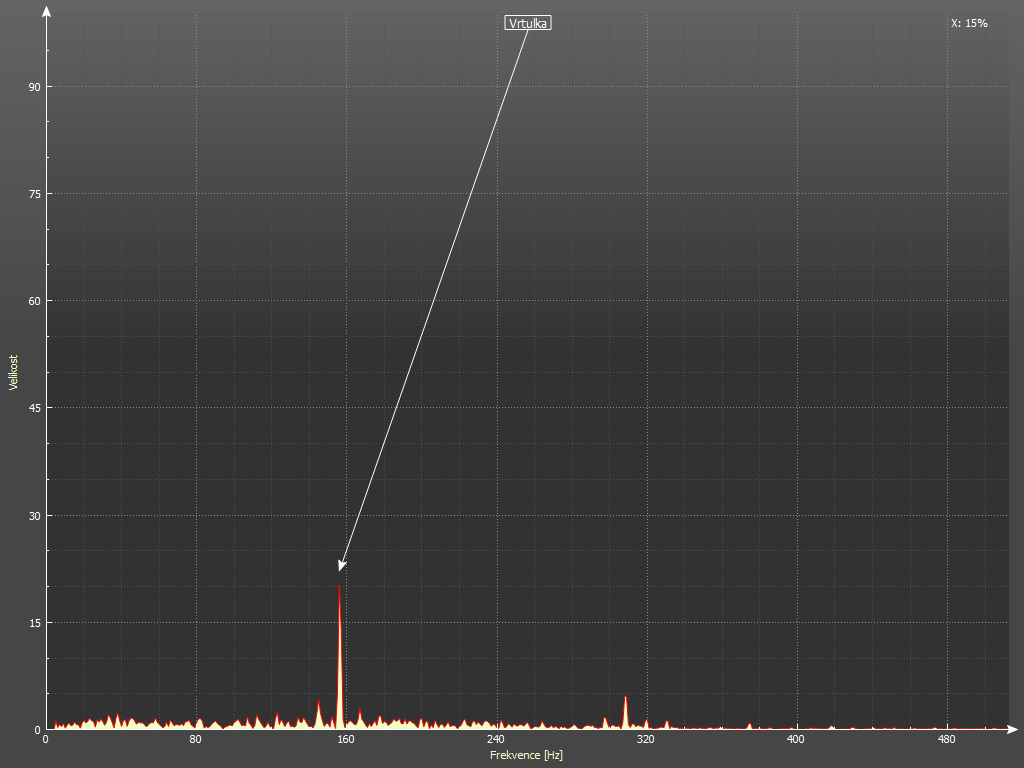Screen dimensions: 1024x768
Task: Click the 90 label on the vertical axis
Action: 34,87
